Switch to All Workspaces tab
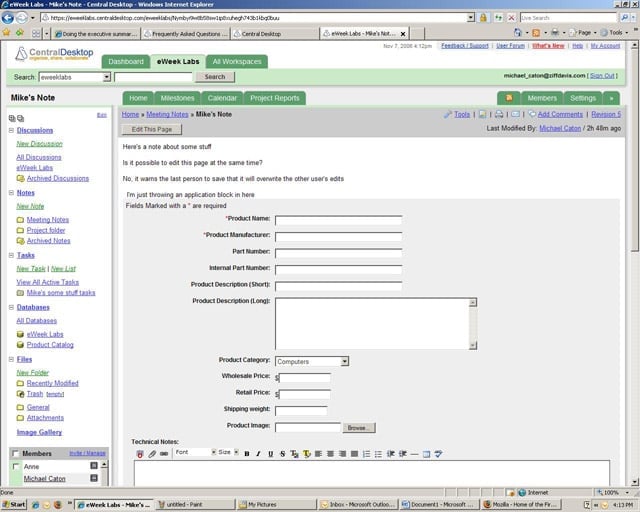This screenshot has width=640, height=512. pos(237,62)
